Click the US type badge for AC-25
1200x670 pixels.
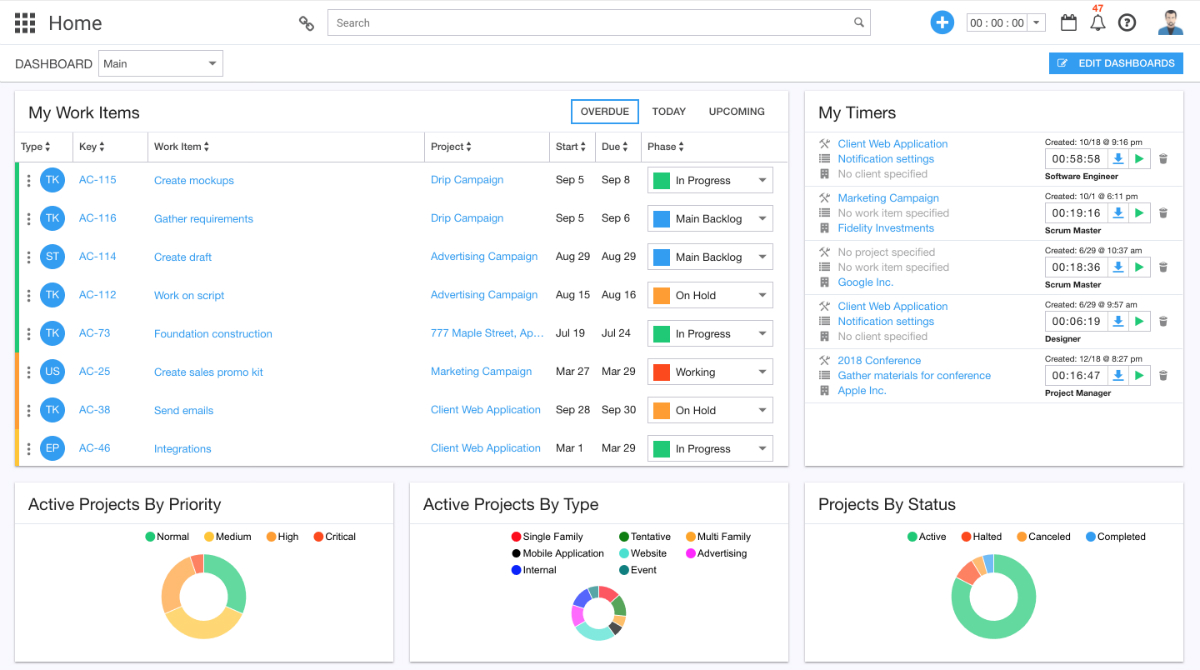pos(53,371)
